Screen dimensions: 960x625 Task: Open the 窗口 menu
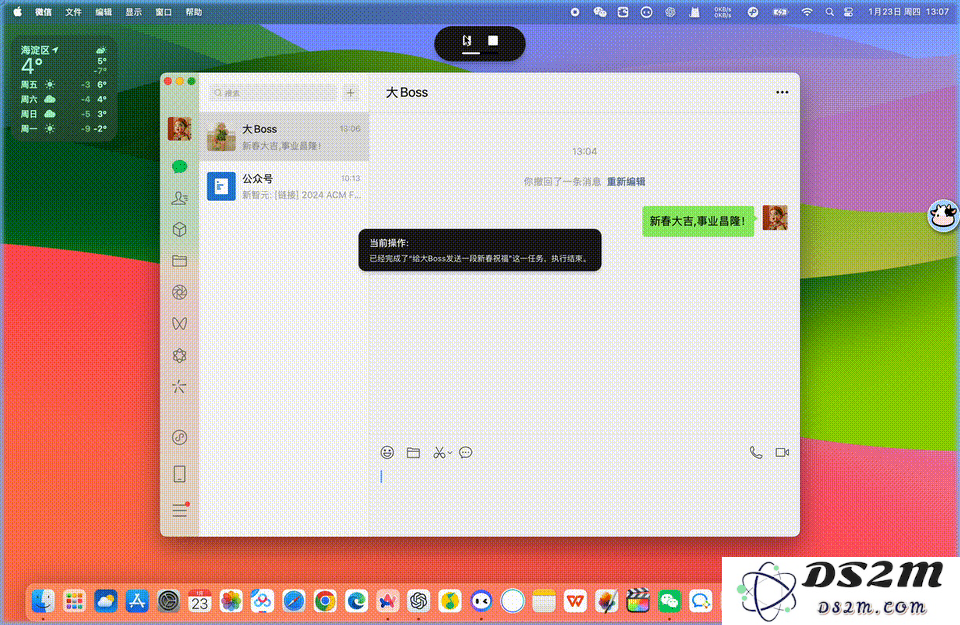click(163, 12)
